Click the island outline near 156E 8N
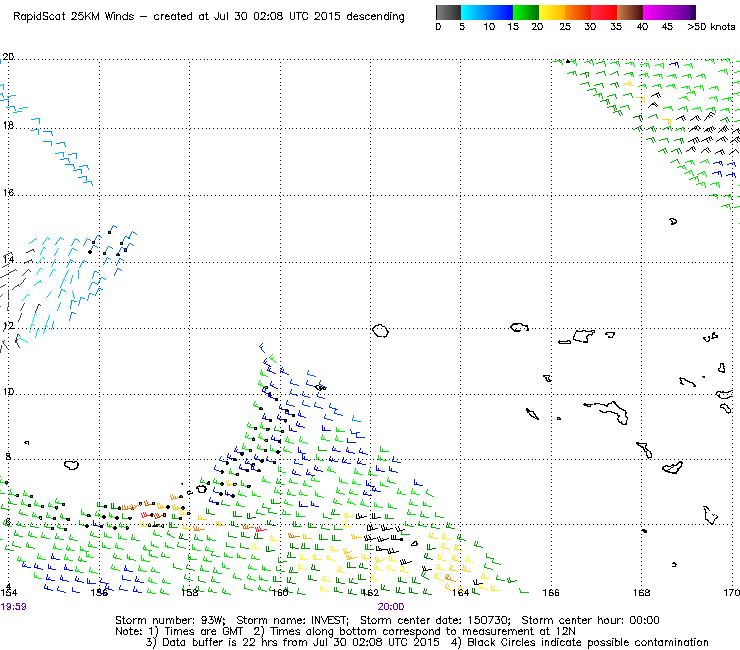The width and height of the screenshot is (740, 650). click(x=71, y=465)
